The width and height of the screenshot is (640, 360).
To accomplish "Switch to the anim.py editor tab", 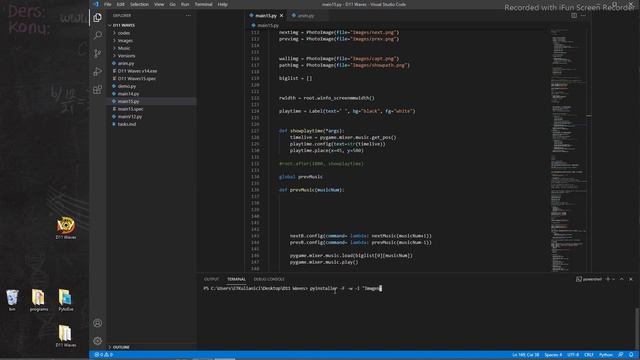I will (306, 16).
